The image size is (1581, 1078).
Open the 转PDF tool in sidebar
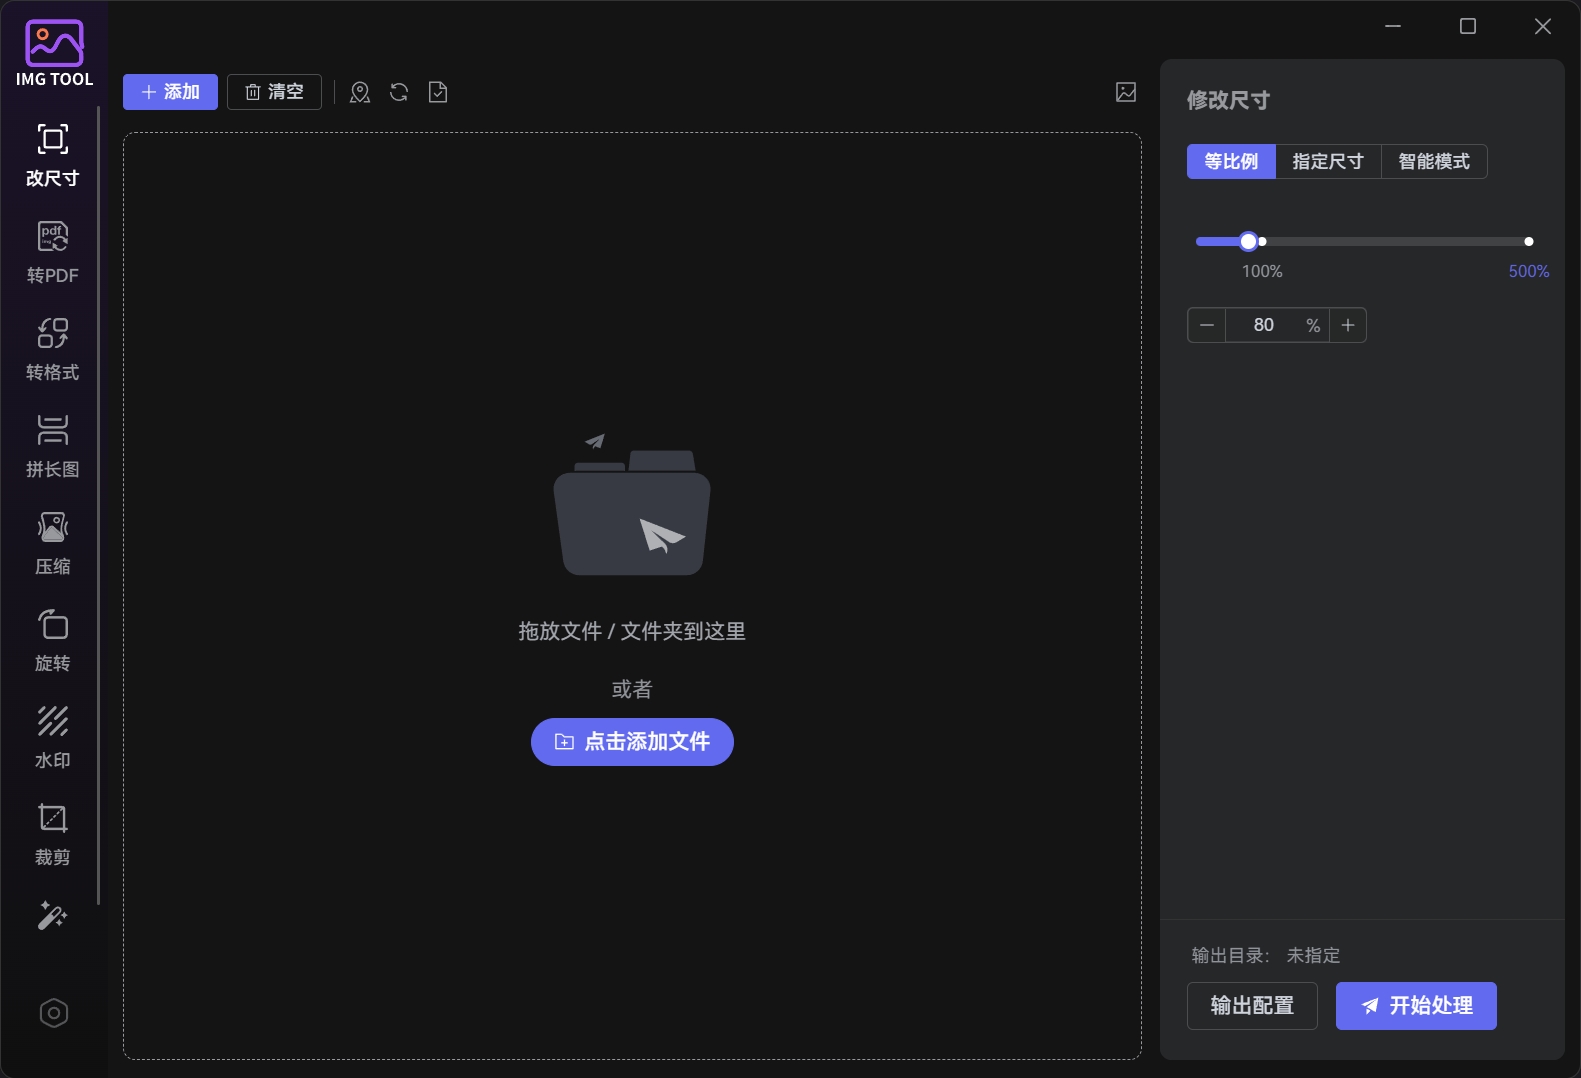point(52,252)
